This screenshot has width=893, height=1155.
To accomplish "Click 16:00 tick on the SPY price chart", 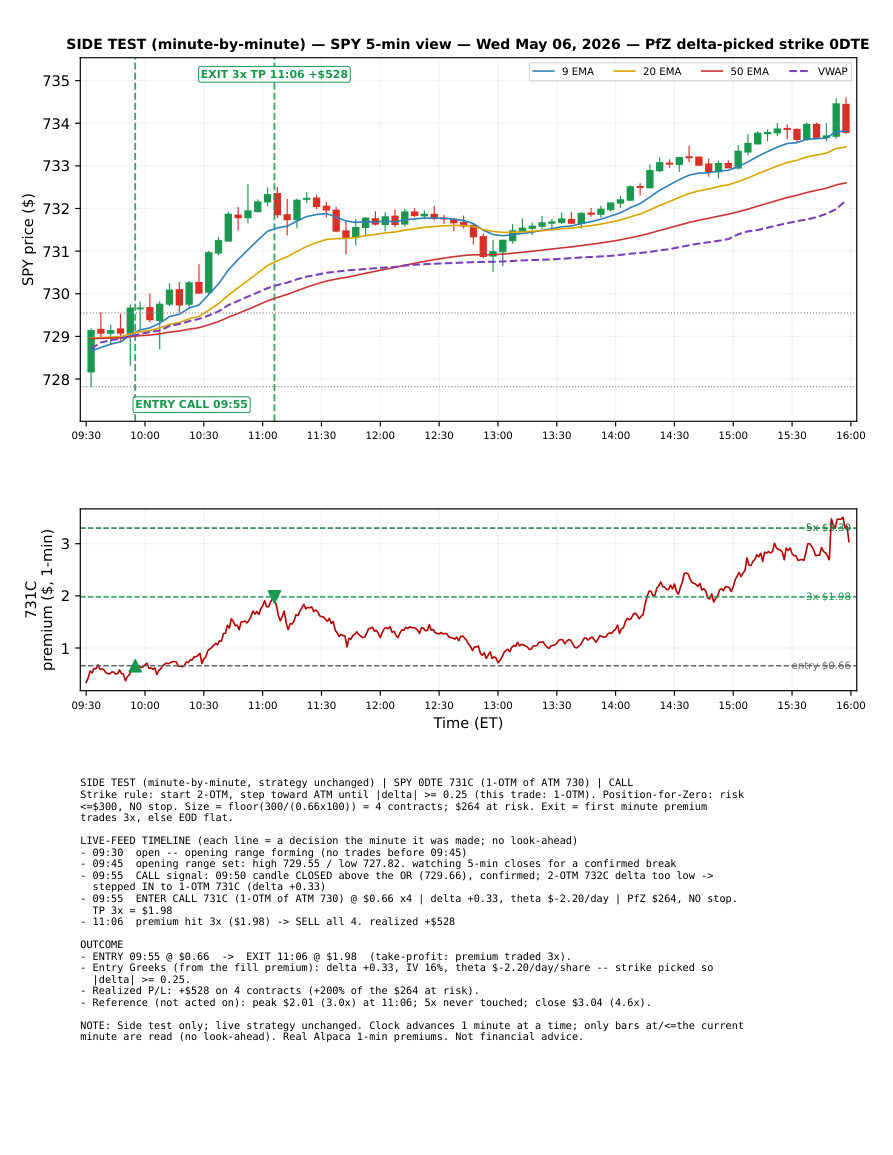I will (851, 435).
